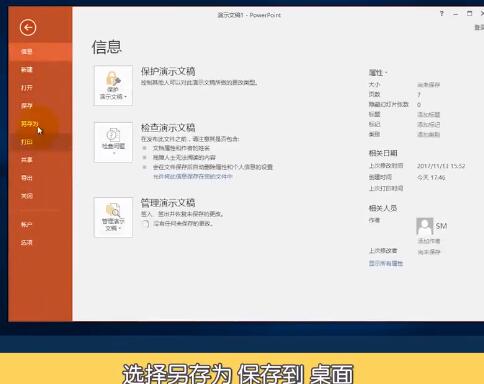This screenshot has width=484, height=384.
Task: Choose 保存 in the left sidebar
Action: click(x=40, y=106)
